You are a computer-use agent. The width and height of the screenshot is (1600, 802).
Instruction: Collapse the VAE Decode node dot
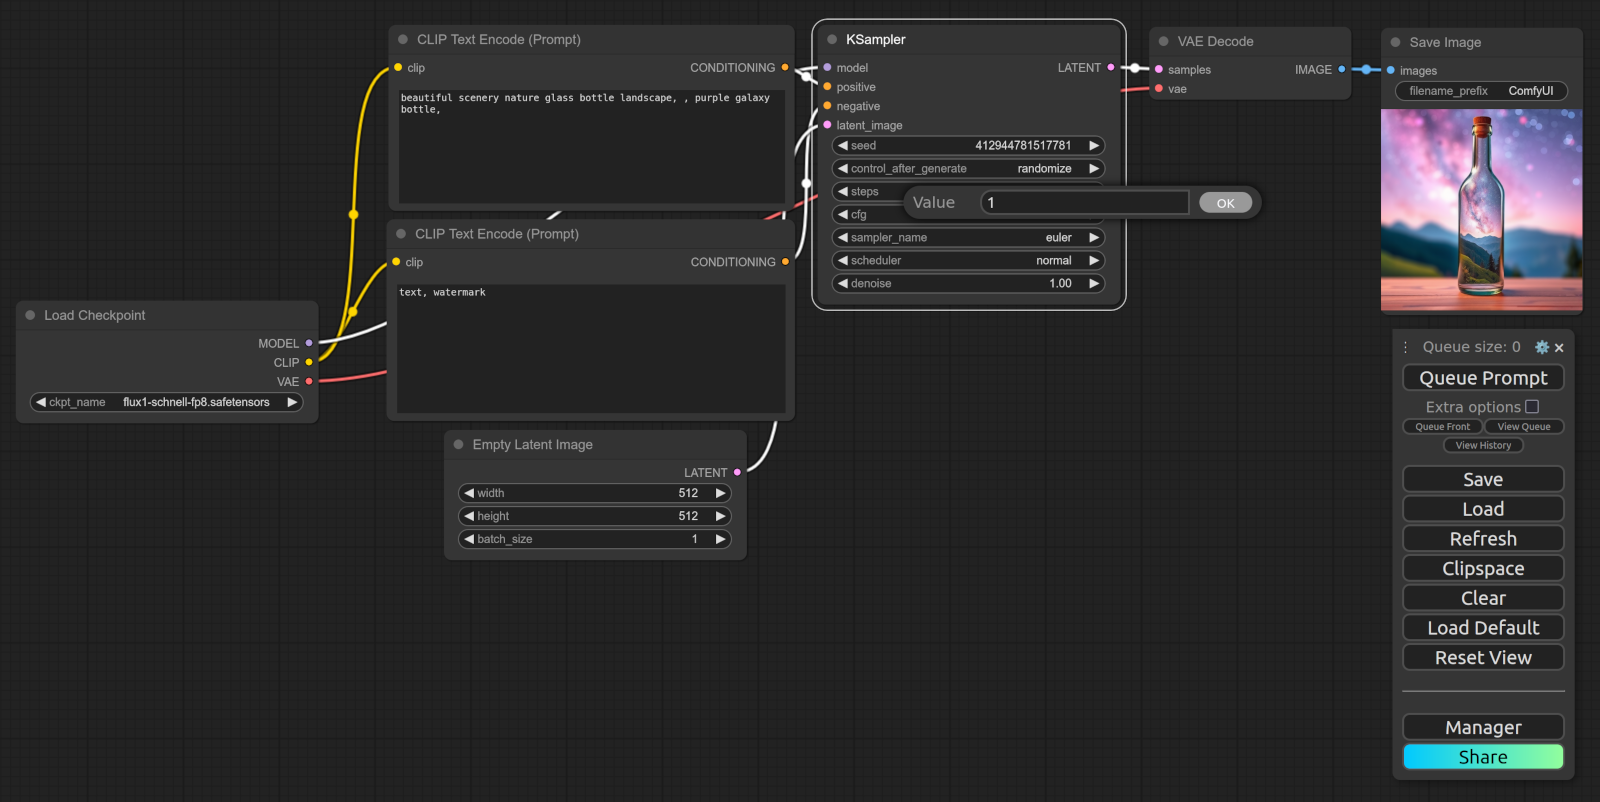coord(1163,42)
